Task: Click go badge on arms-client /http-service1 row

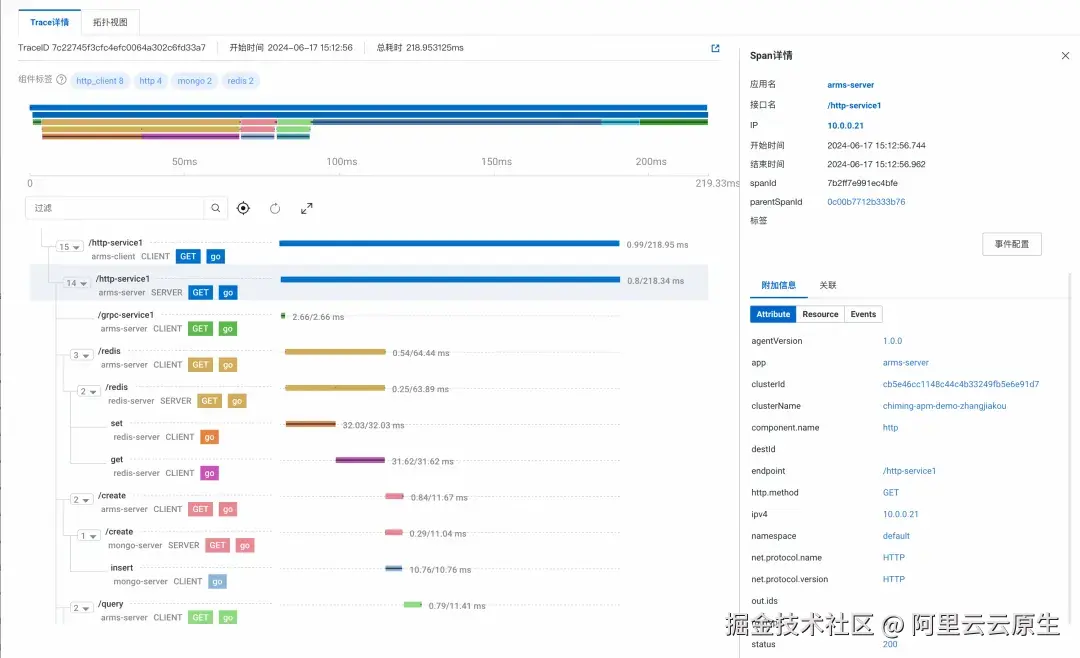Action: [216, 256]
